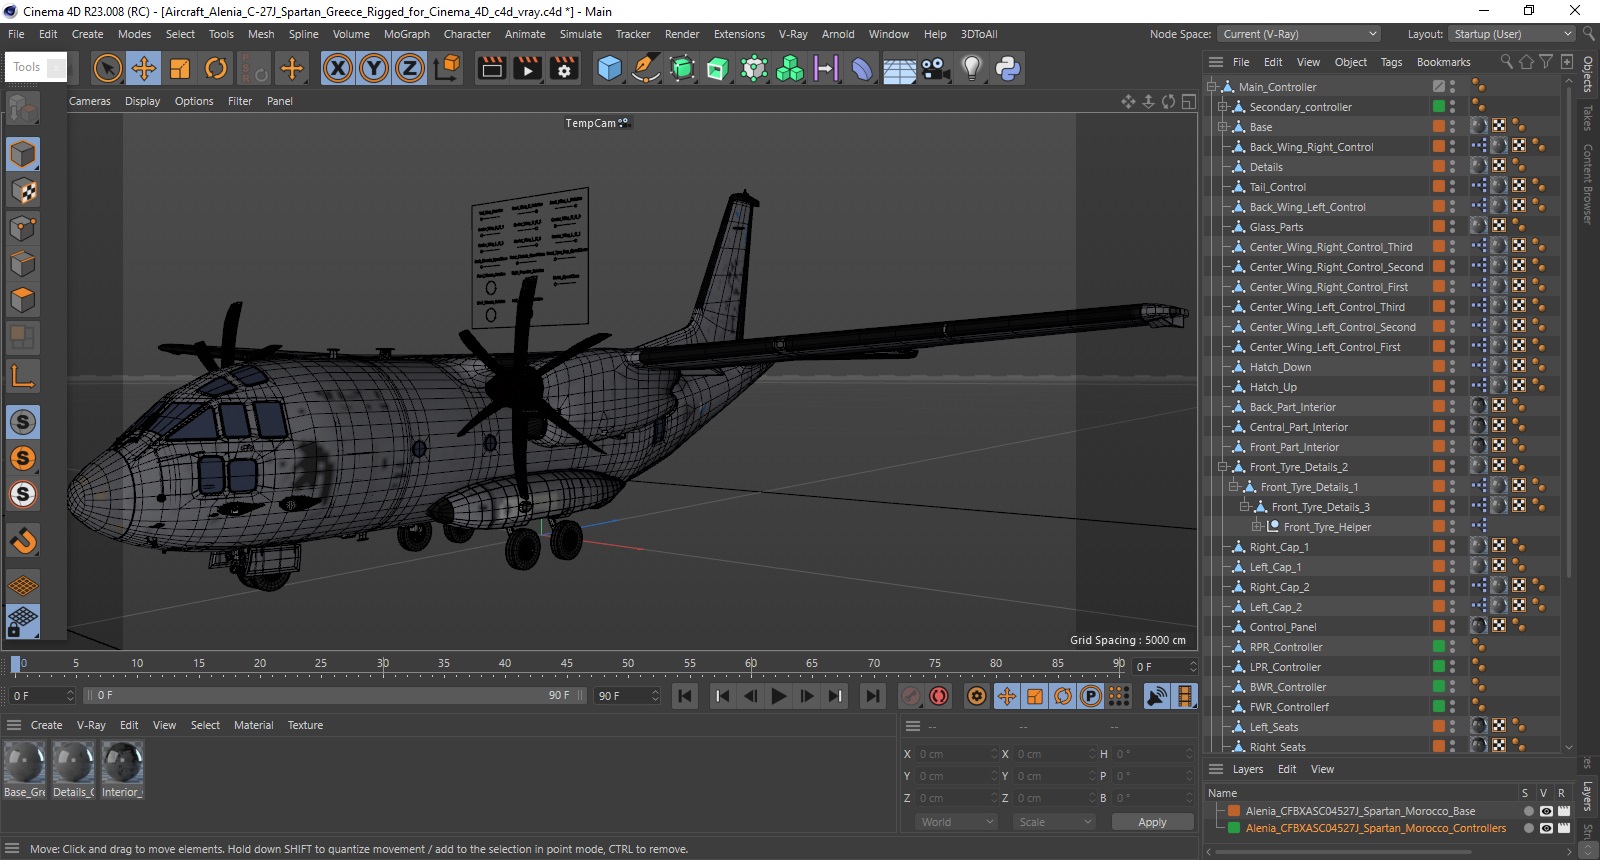Switch to Points mode
This screenshot has width=1600, height=860.
click(x=23, y=228)
